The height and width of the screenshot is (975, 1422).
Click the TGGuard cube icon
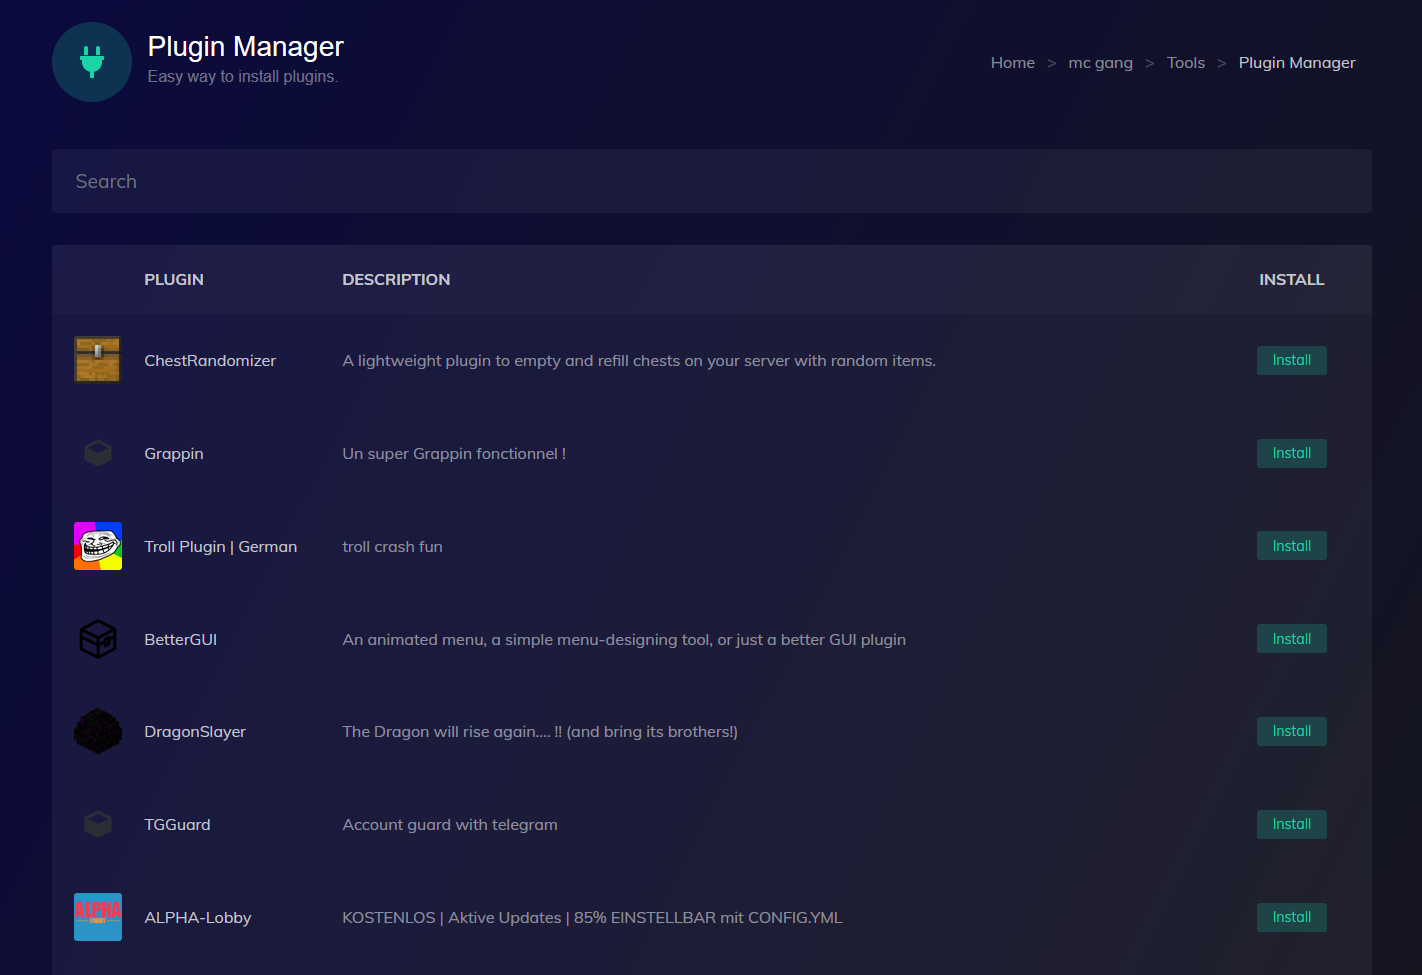(98, 824)
